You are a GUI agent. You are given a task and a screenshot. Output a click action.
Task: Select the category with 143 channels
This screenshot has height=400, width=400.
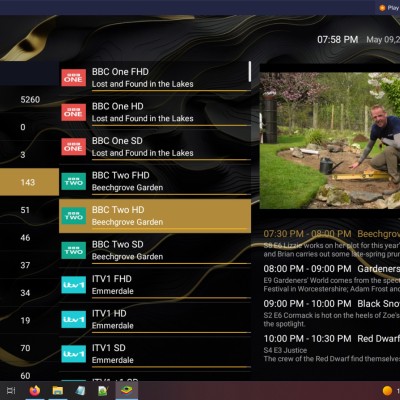[29, 182]
